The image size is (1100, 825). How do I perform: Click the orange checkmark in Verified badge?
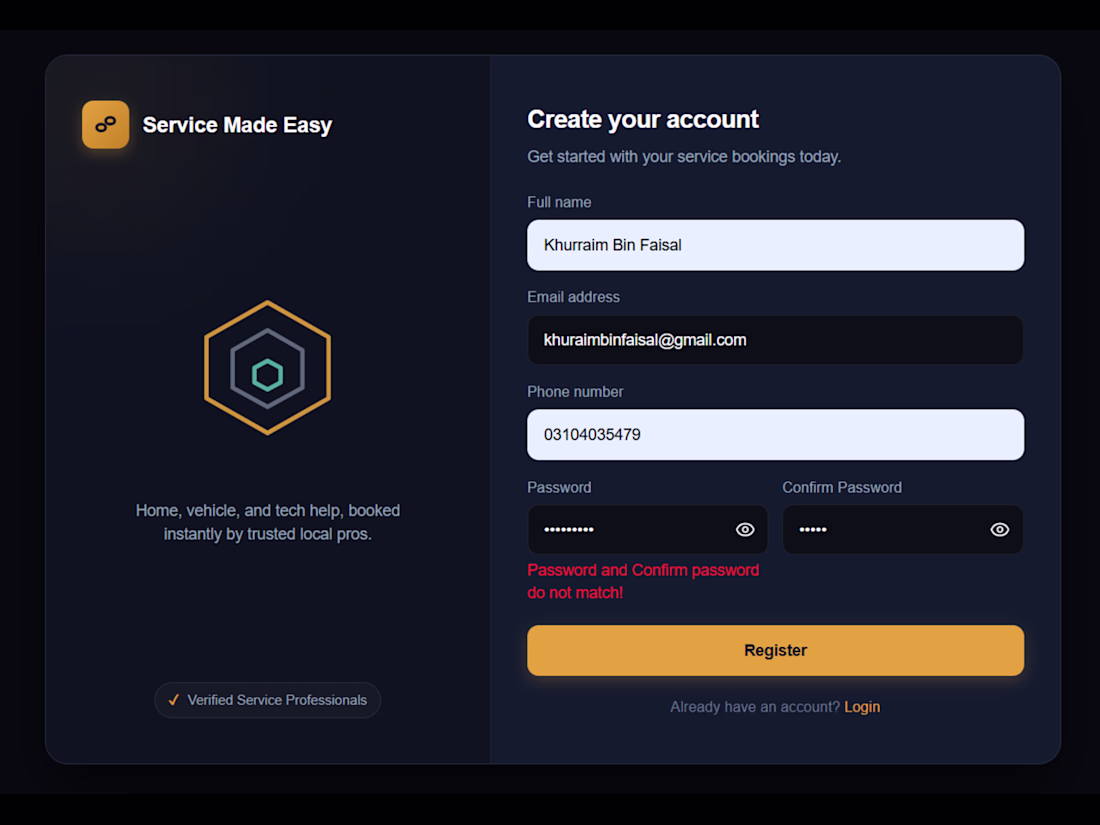[x=174, y=699]
